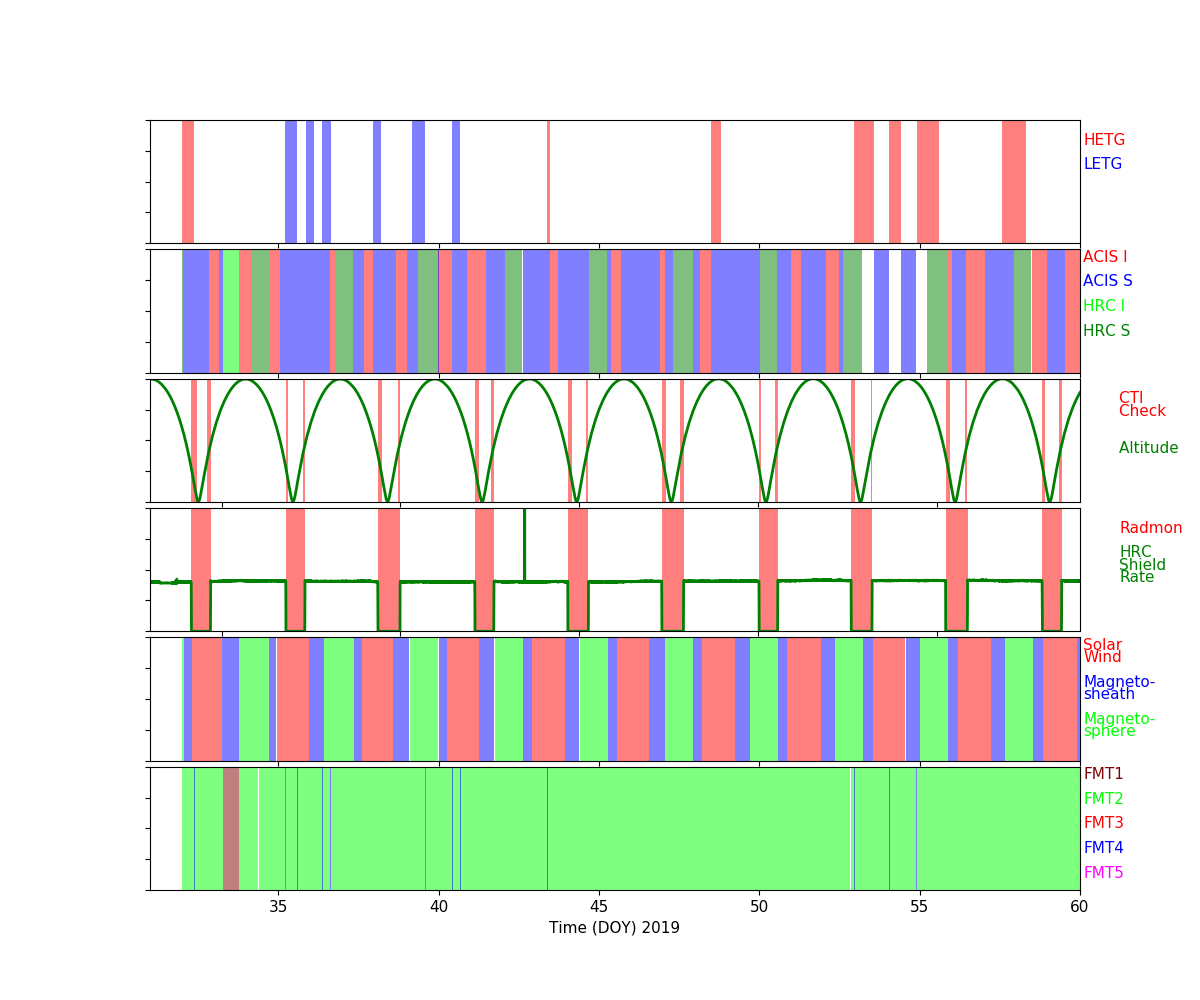This screenshot has height=1000, width=1200.
Task: Click the FMT4 legend label
Action: click(1104, 848)
